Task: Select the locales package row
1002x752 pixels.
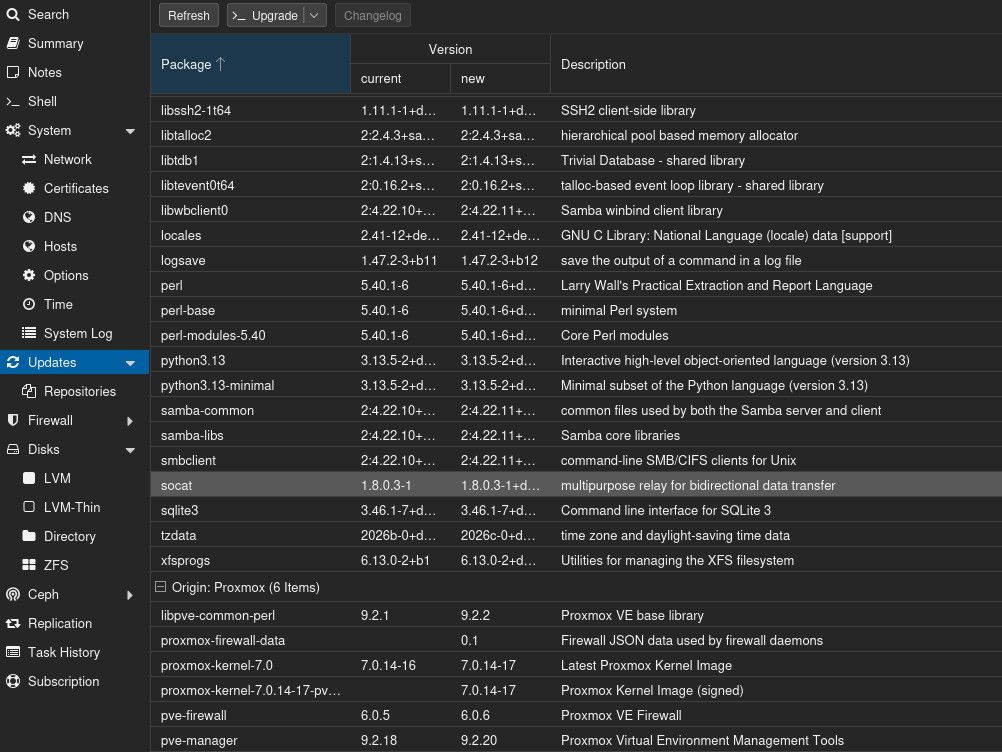Action: tap(576, 235)
